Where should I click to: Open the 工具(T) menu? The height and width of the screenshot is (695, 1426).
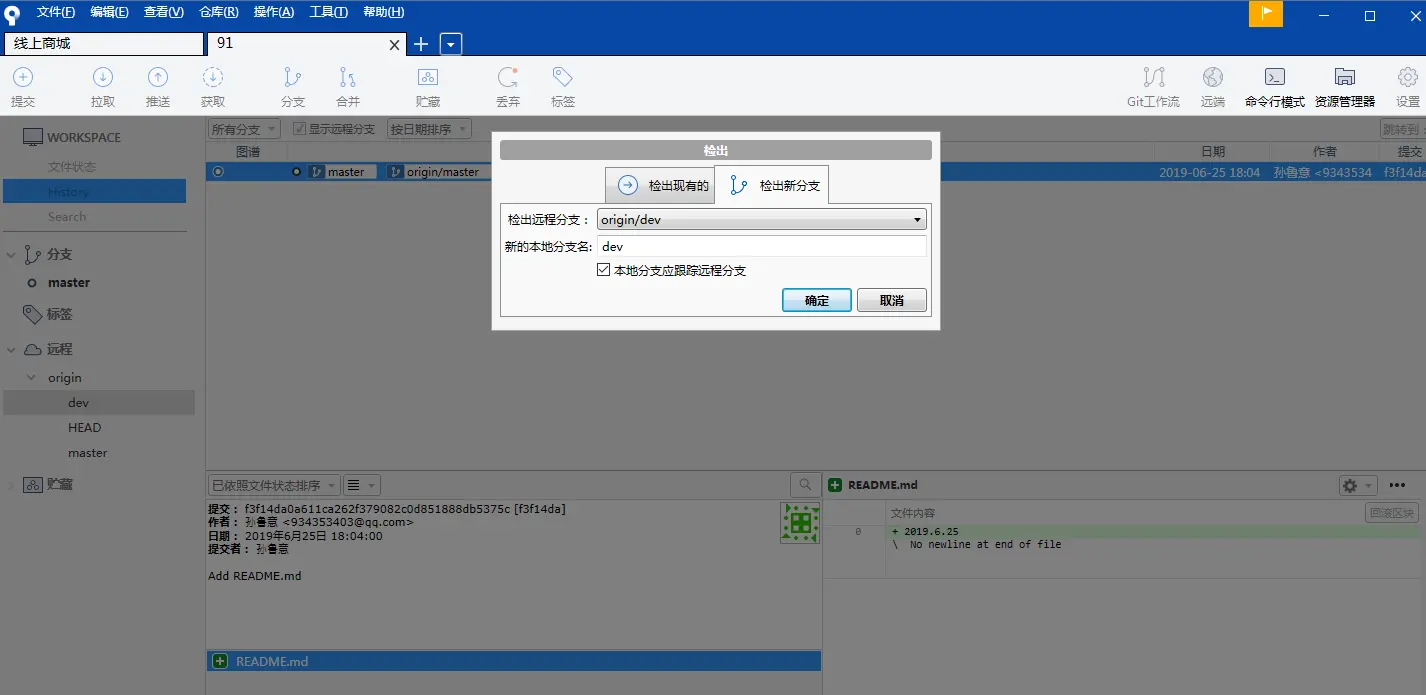pyautogui.click(x=329, y=12)
